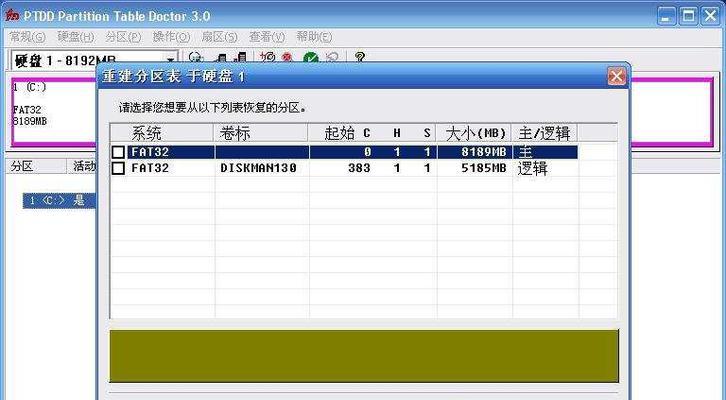Click the question mark help toolbar icon
This screenshot has width=726, height=400.
tap(360, 57)
